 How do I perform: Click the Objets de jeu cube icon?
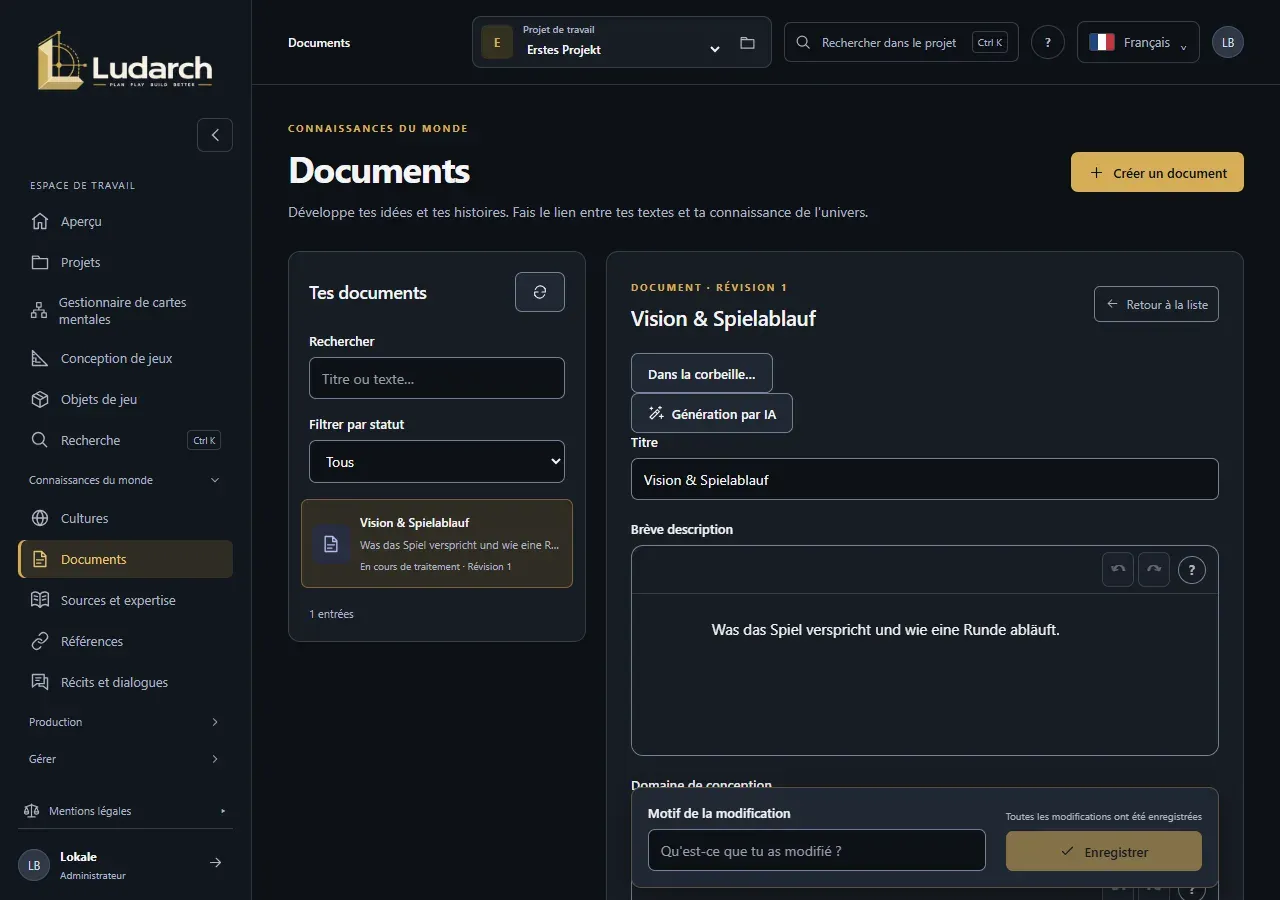click(40, 399)
